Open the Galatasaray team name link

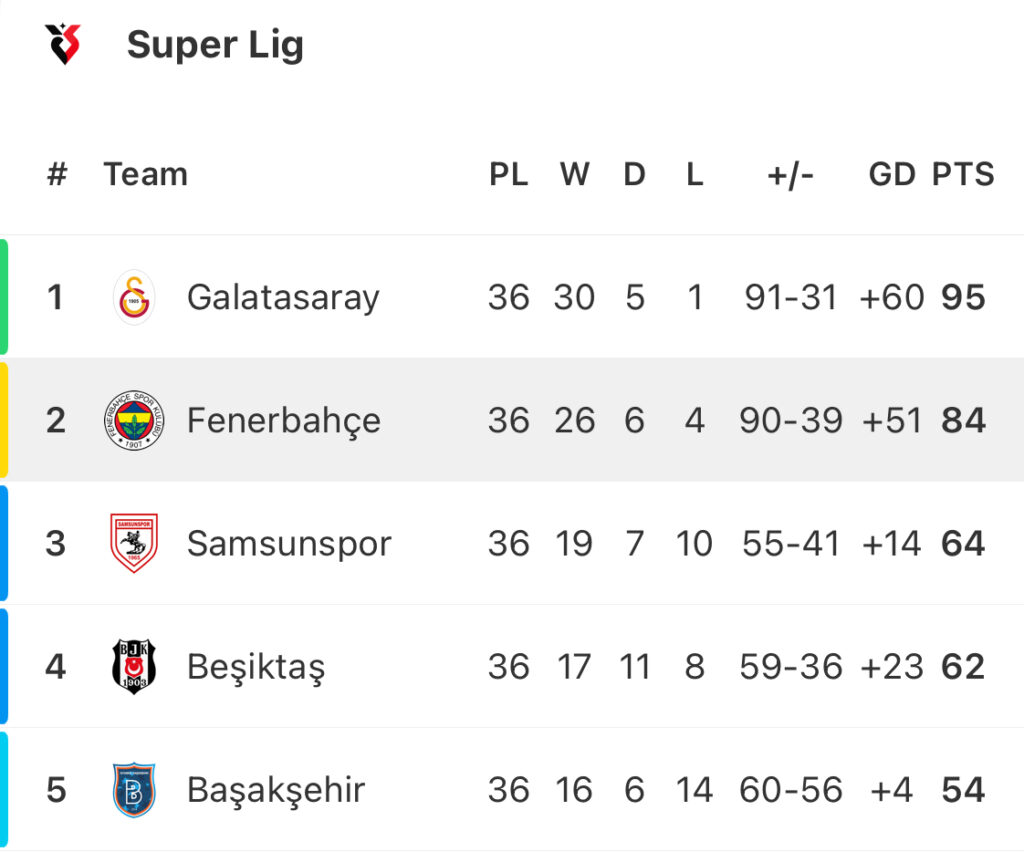(283, 298)
